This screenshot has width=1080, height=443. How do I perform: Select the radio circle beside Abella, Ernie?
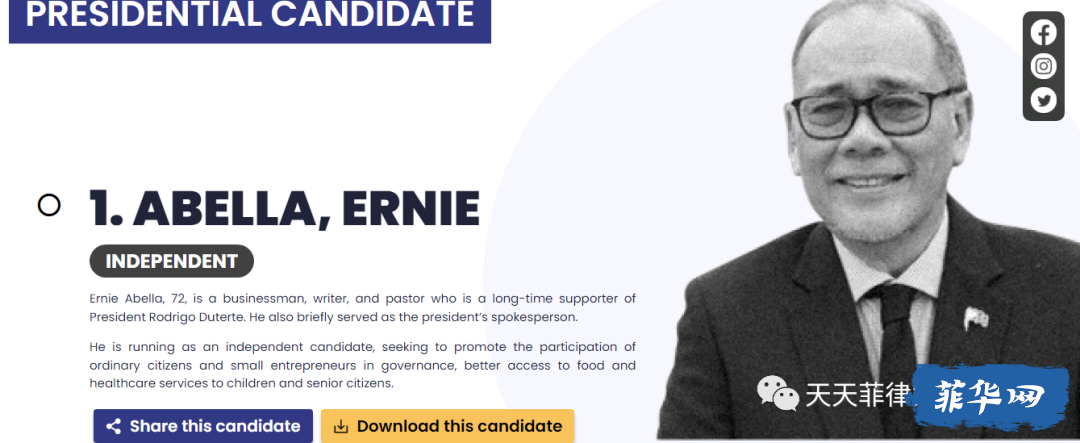point(49,205)
